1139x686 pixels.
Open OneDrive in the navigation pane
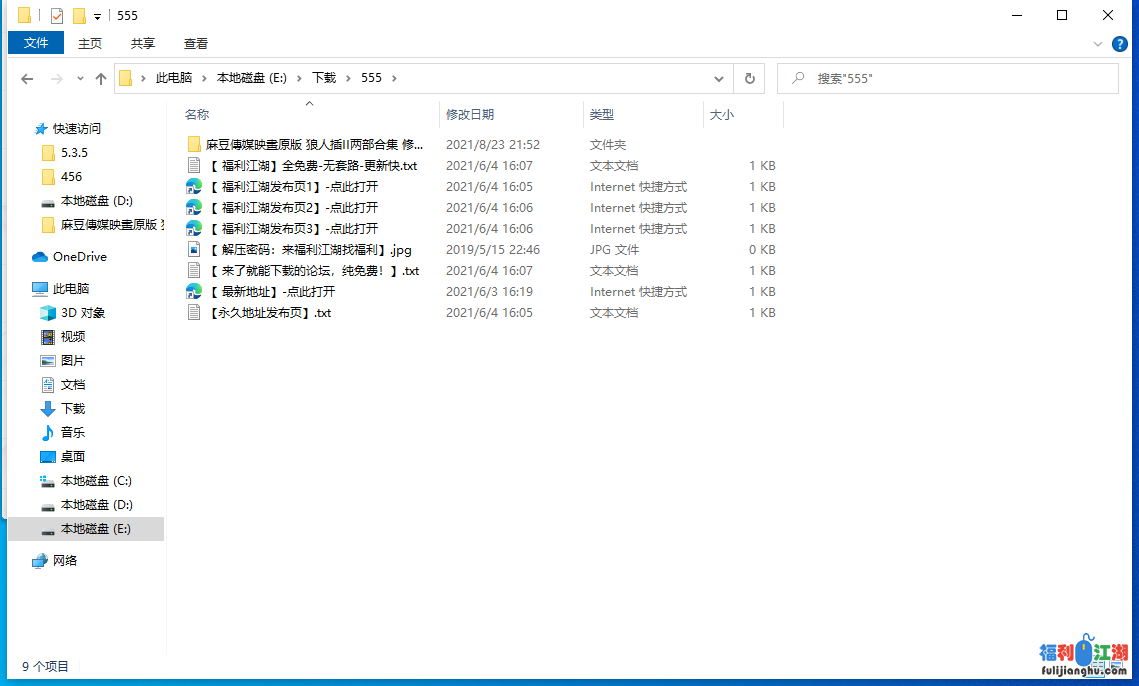(x=79, y=257)
